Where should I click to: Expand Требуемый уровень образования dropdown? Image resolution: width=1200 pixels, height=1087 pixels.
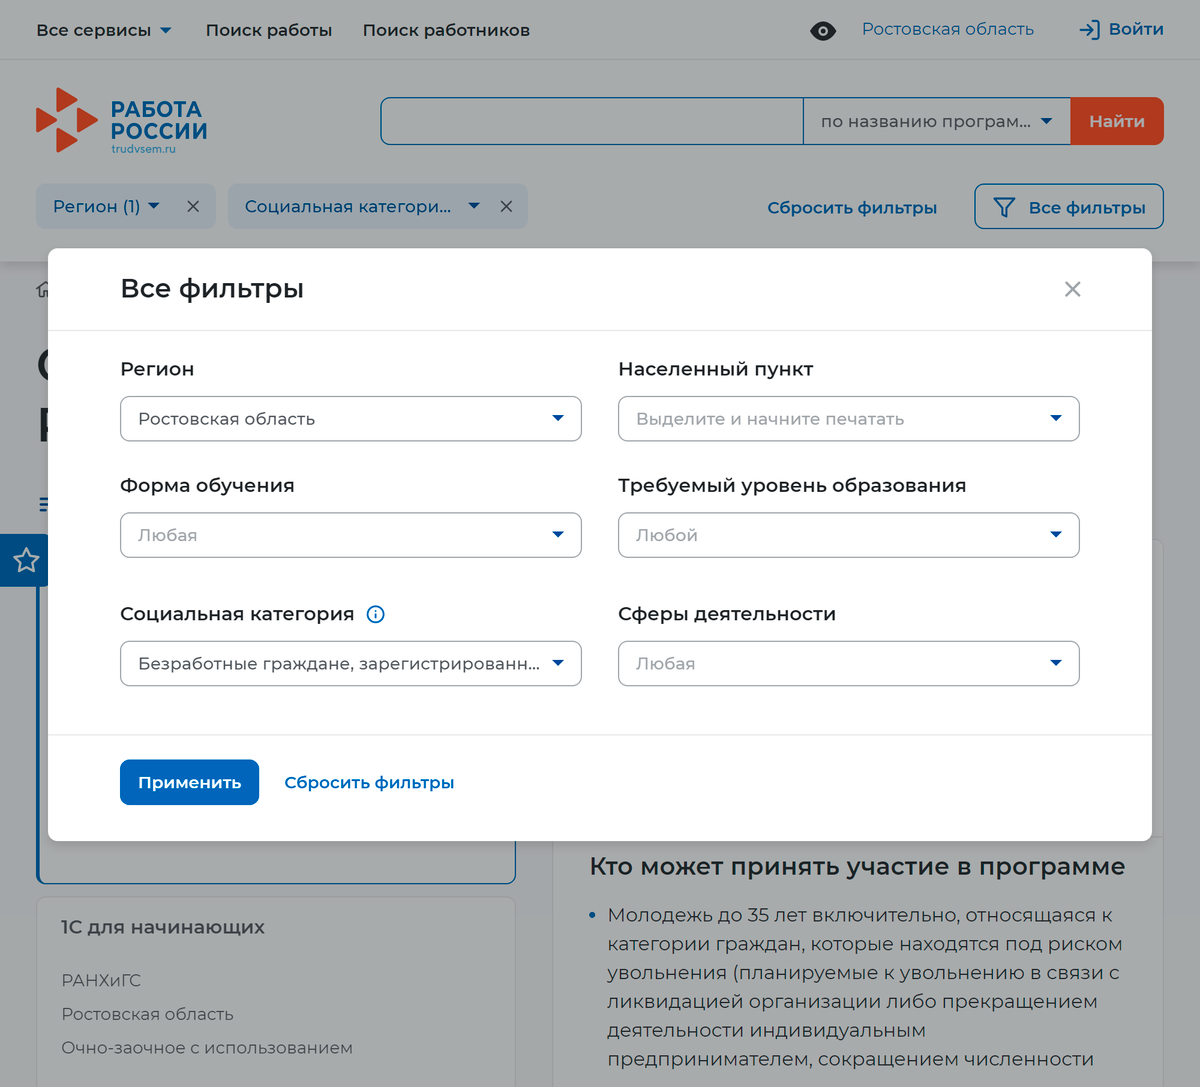point(848,535)
